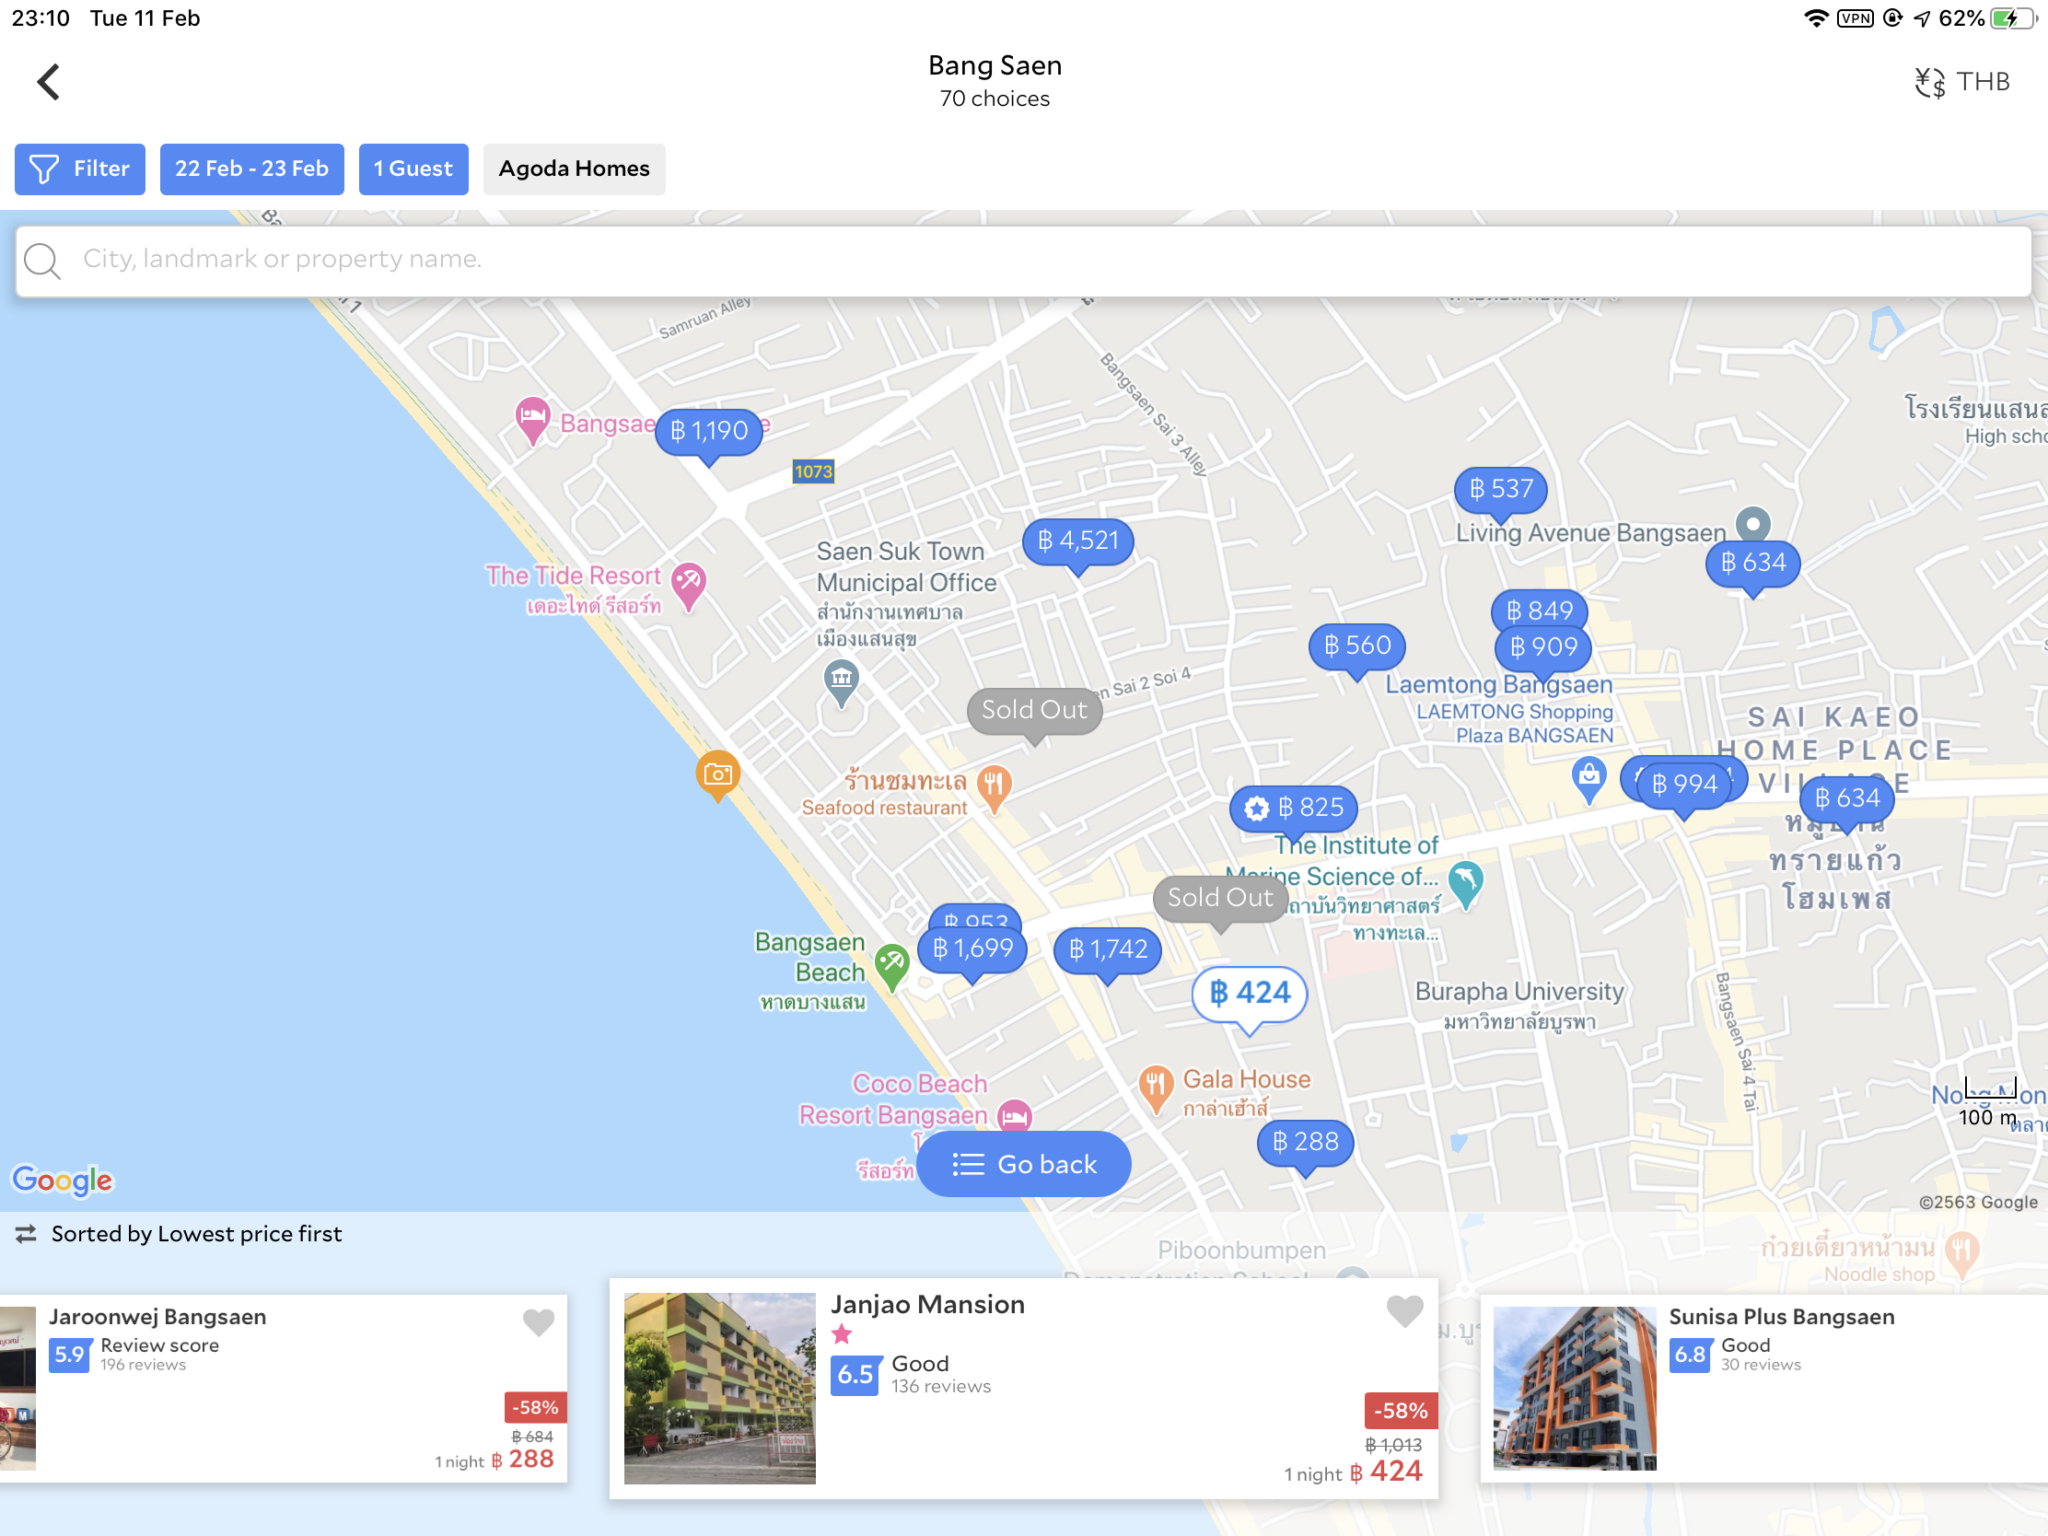Change sort order Lowest price first
Image resolution: width=2048 pixels, height=1536 pixels.
tap(180, 1234)
